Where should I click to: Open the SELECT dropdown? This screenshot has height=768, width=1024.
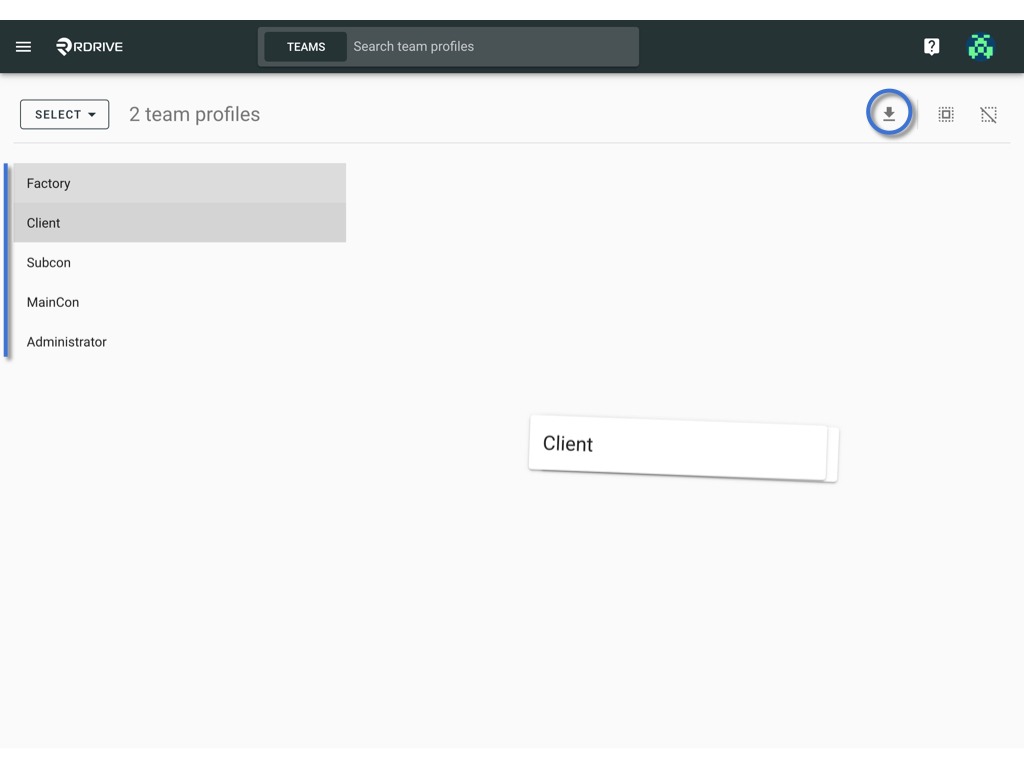[x=65, y=114]
